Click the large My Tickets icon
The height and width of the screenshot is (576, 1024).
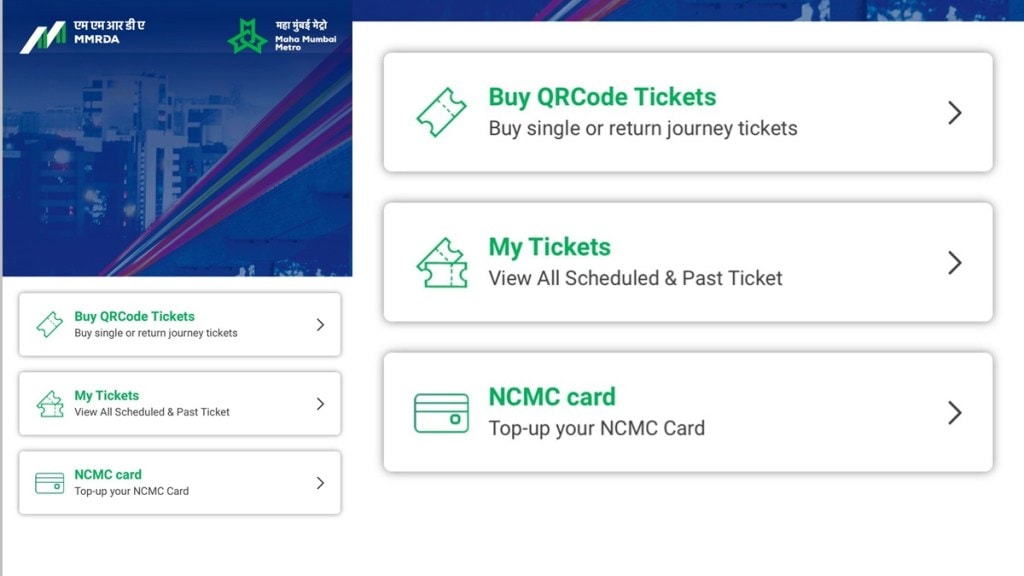[x=441, y=263]
